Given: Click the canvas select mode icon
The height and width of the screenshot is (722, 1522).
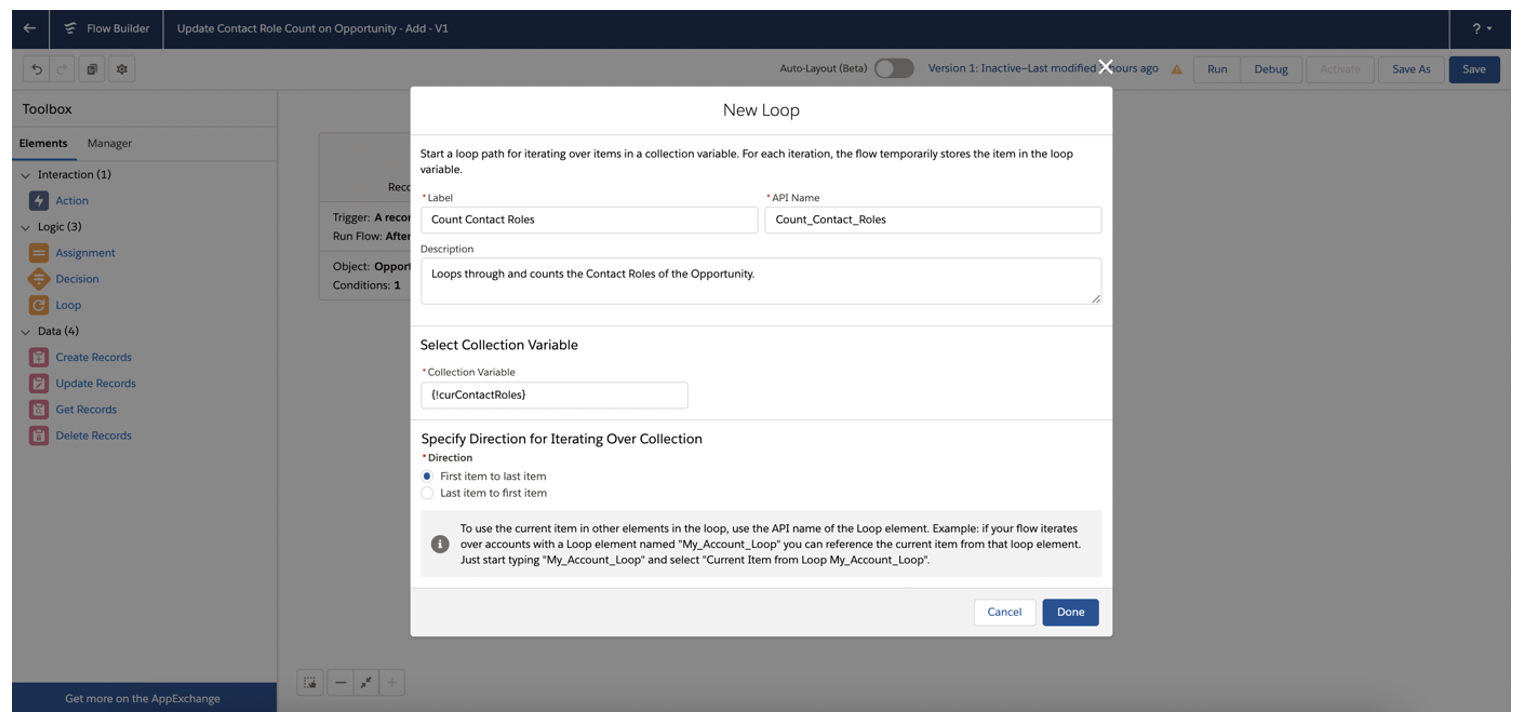Looking at the screenshot, I should pyautogui.click(x=310, y=683).
